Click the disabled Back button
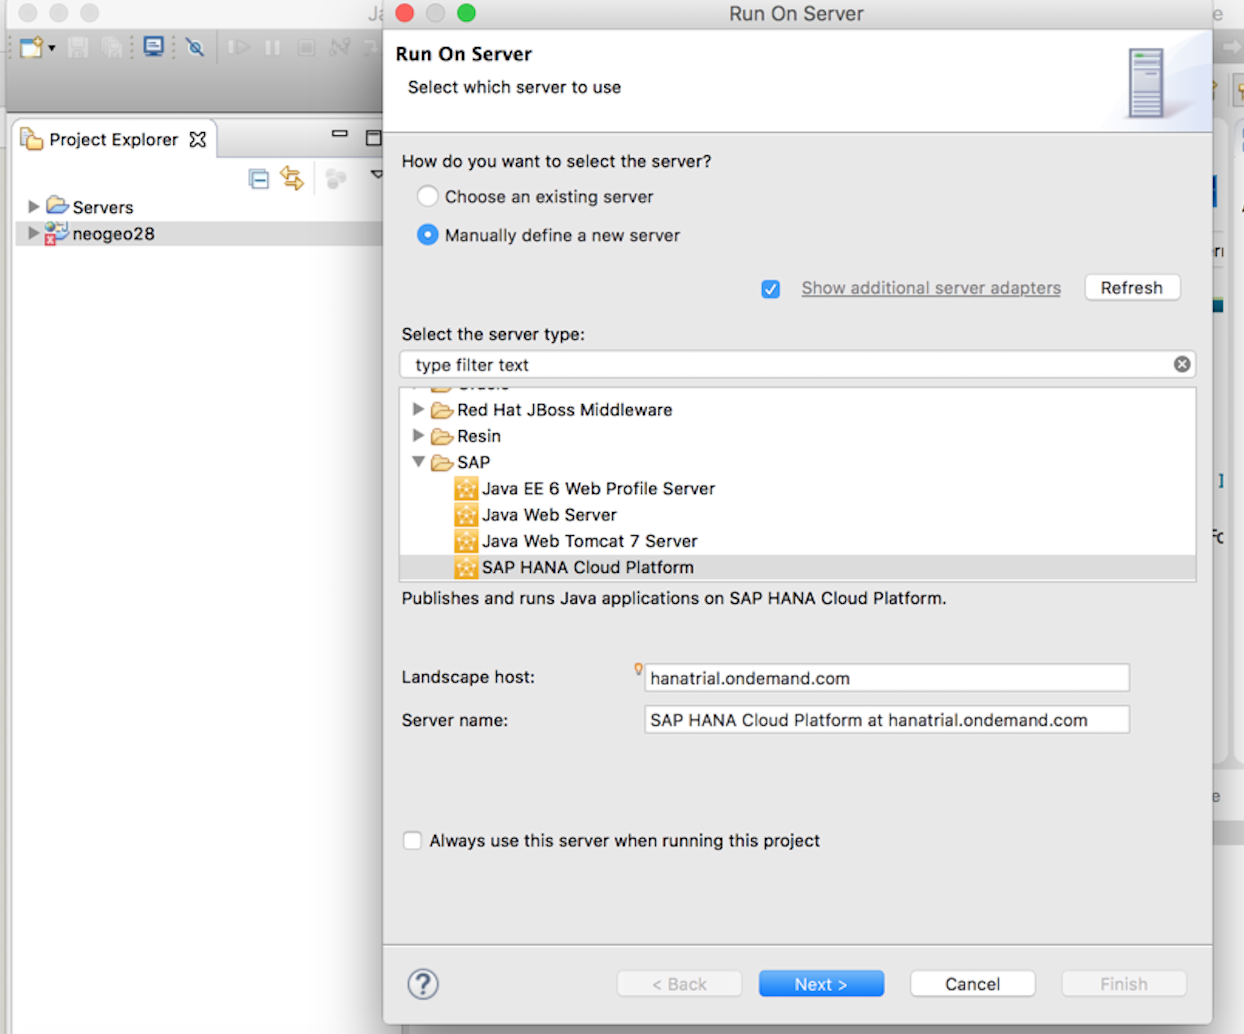The height and width of the screenshot is (1034, 1244). 680,984
